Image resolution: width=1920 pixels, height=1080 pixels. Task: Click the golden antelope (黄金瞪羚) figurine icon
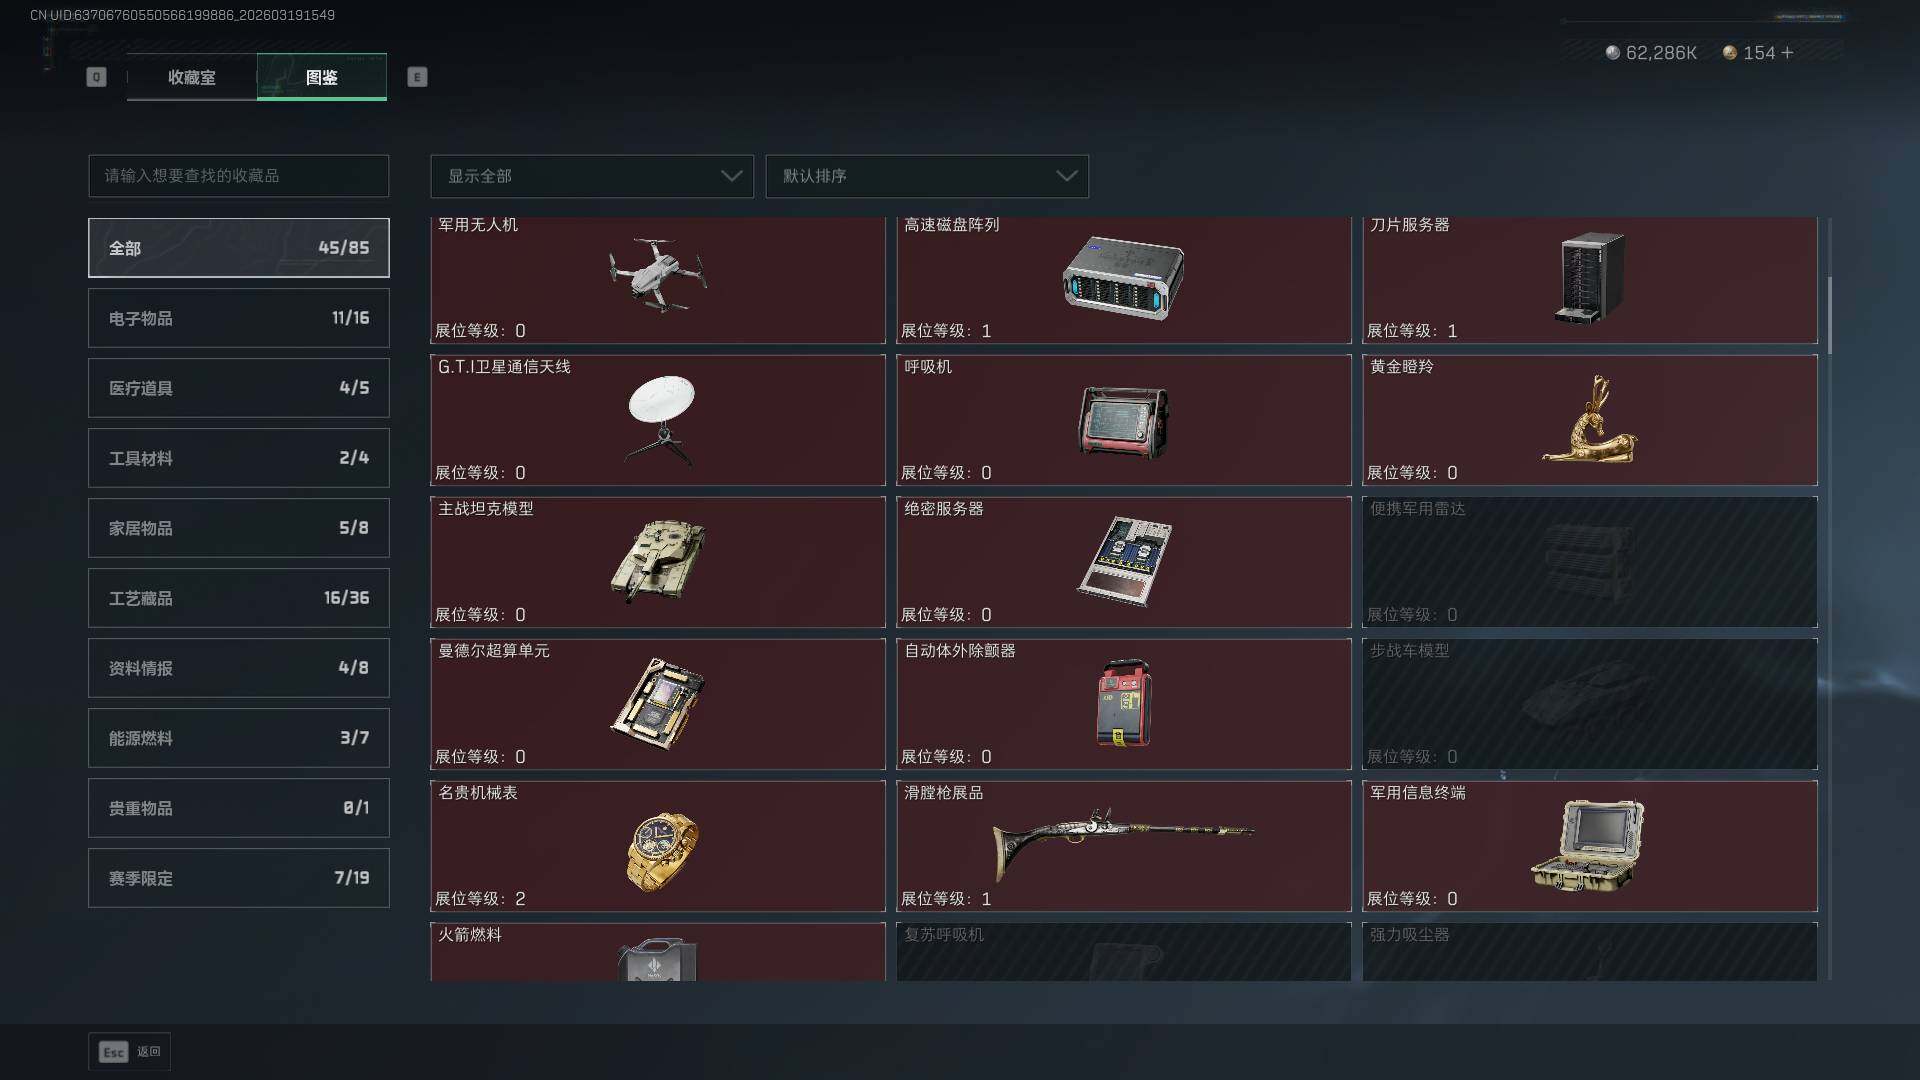(x=1590, y=419)
